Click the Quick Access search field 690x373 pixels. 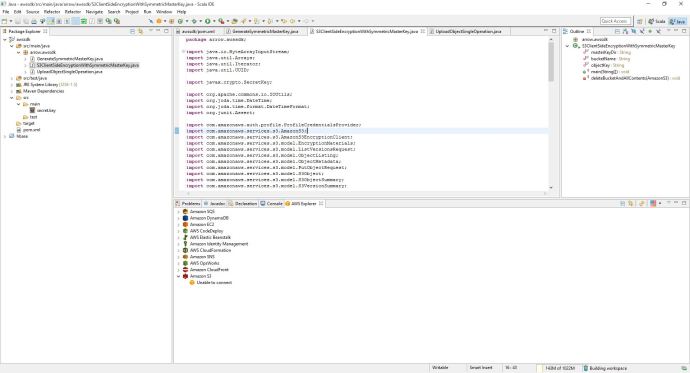[x=615, y=21]
